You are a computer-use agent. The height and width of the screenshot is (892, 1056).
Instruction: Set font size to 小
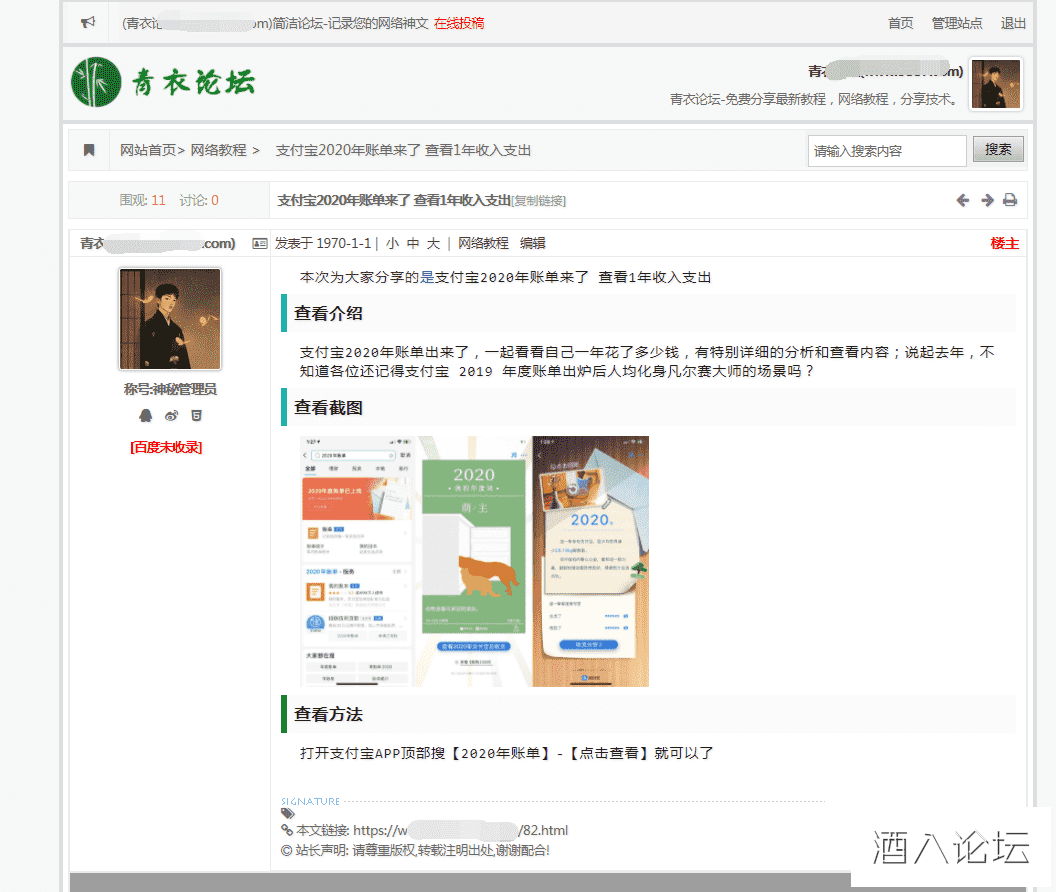[393, 243]
